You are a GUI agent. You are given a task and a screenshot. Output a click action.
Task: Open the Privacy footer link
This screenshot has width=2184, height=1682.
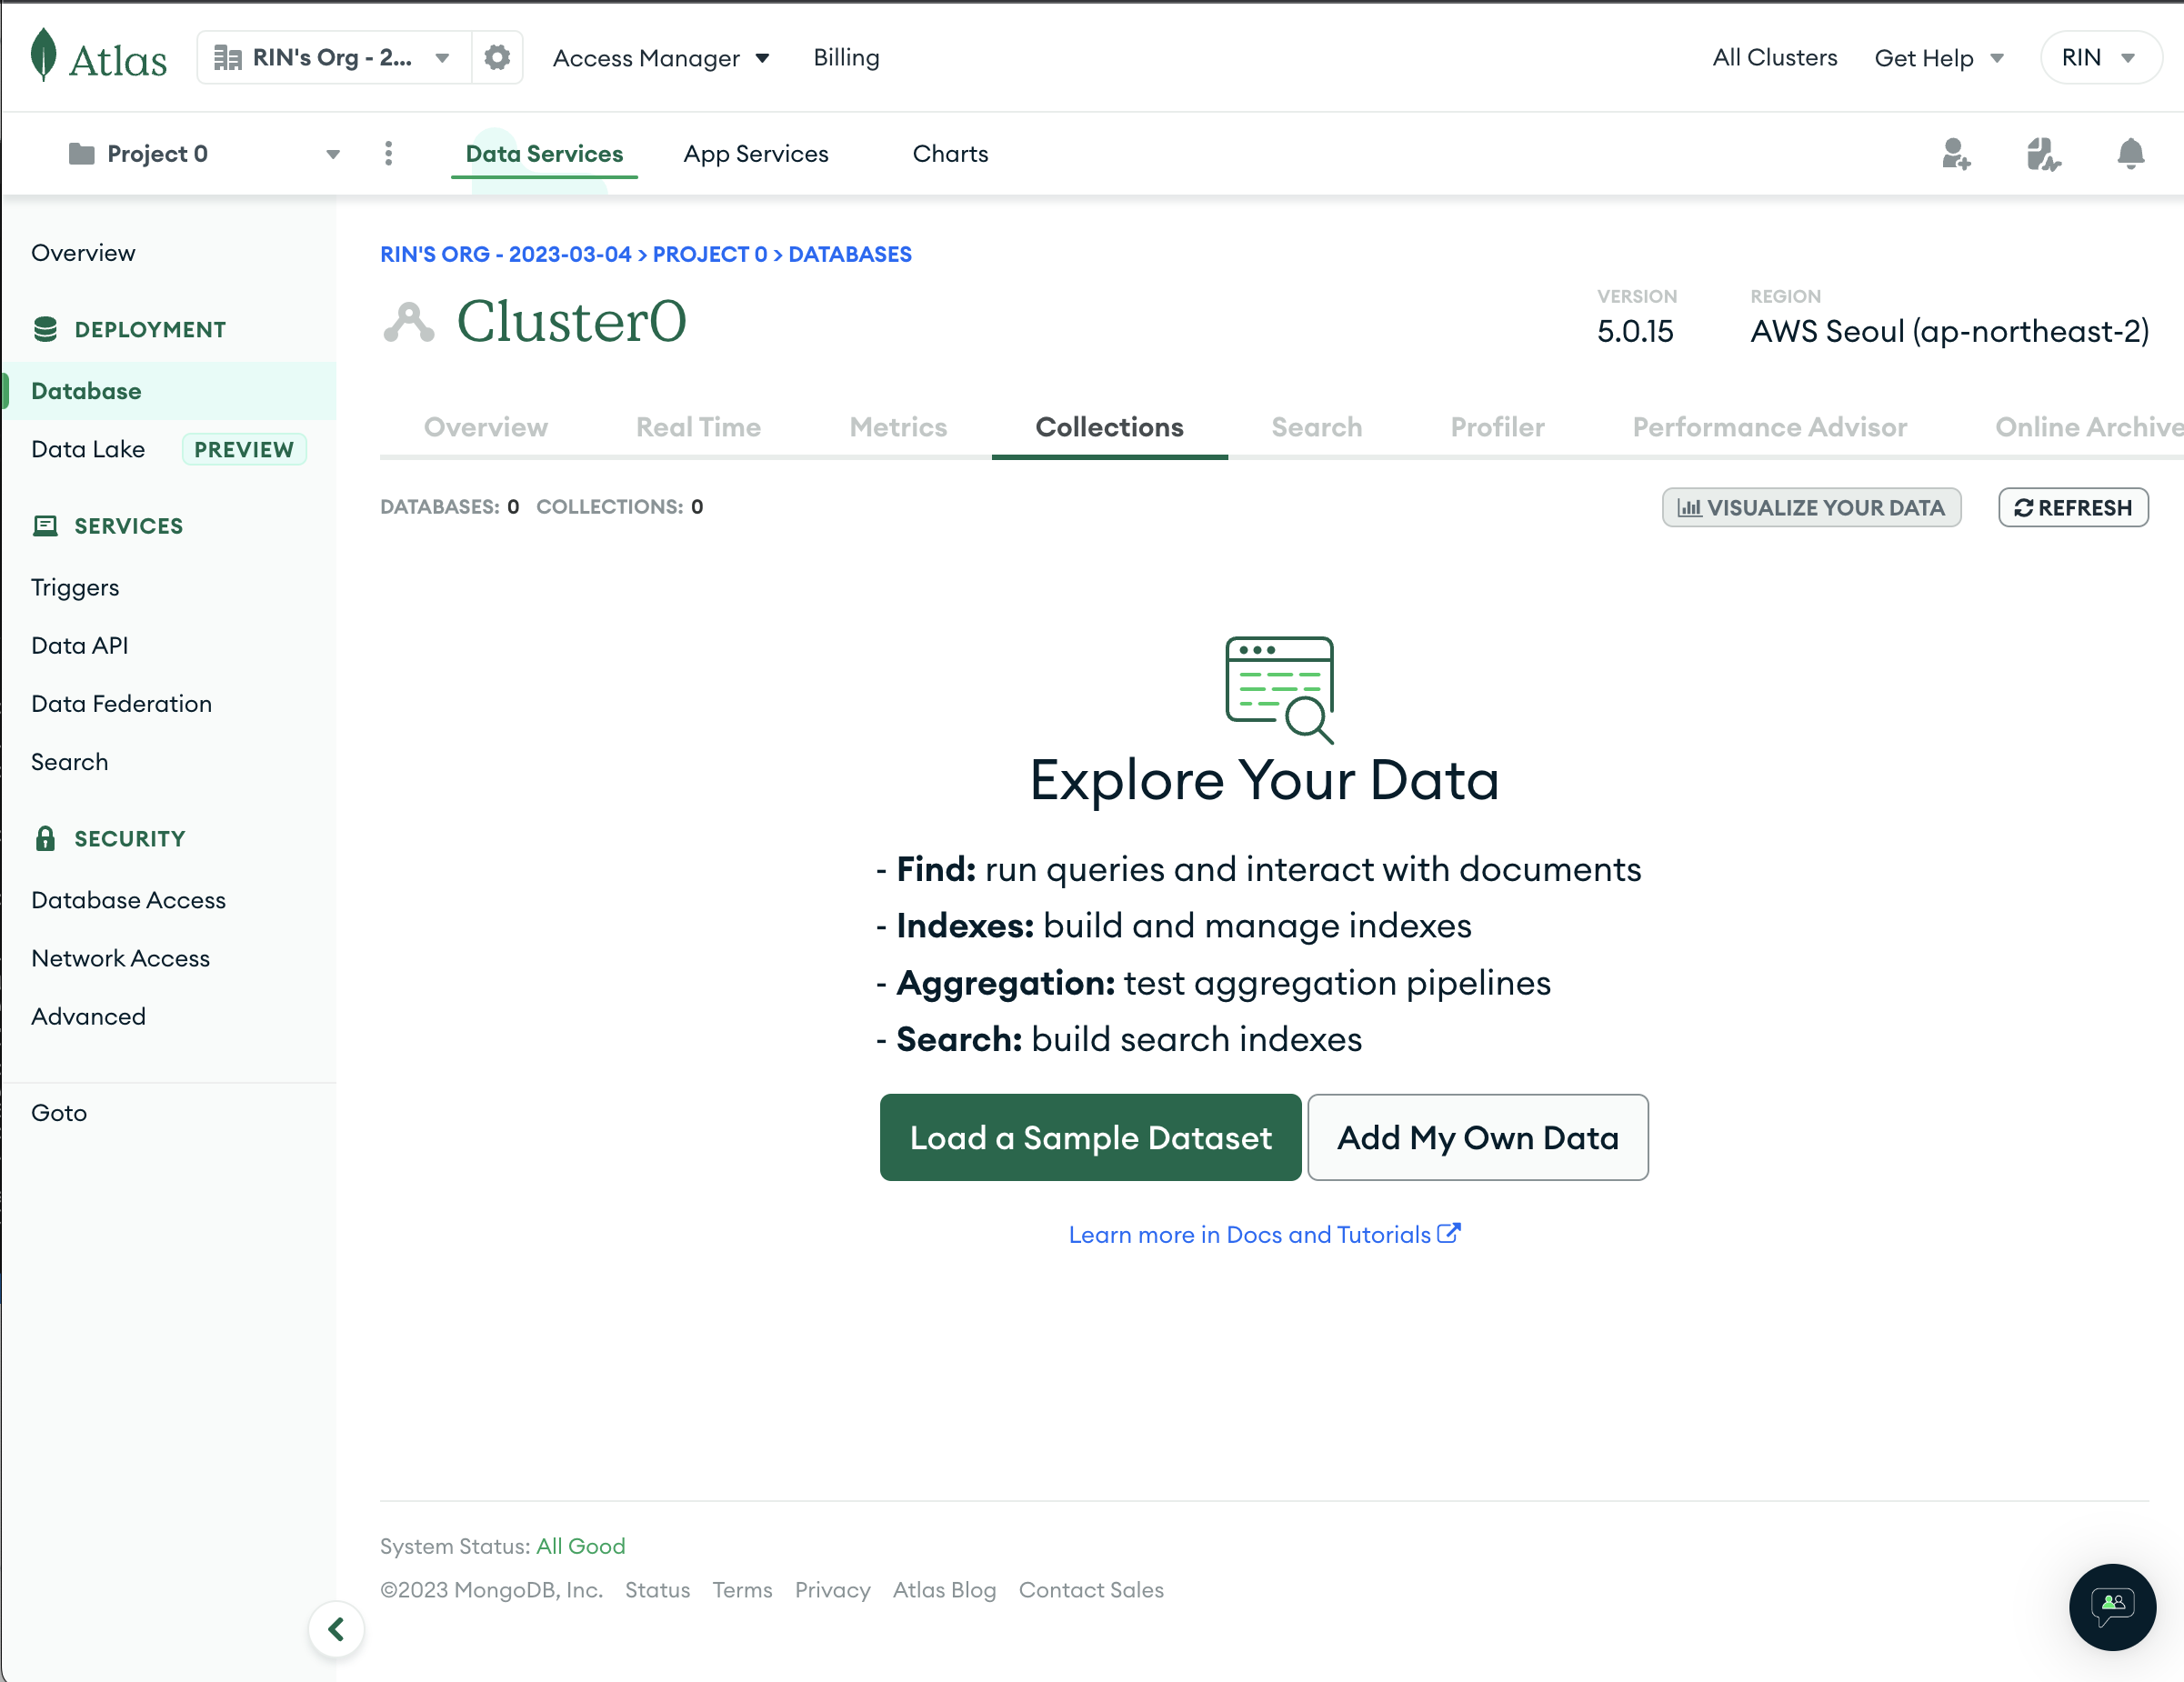832,1590
